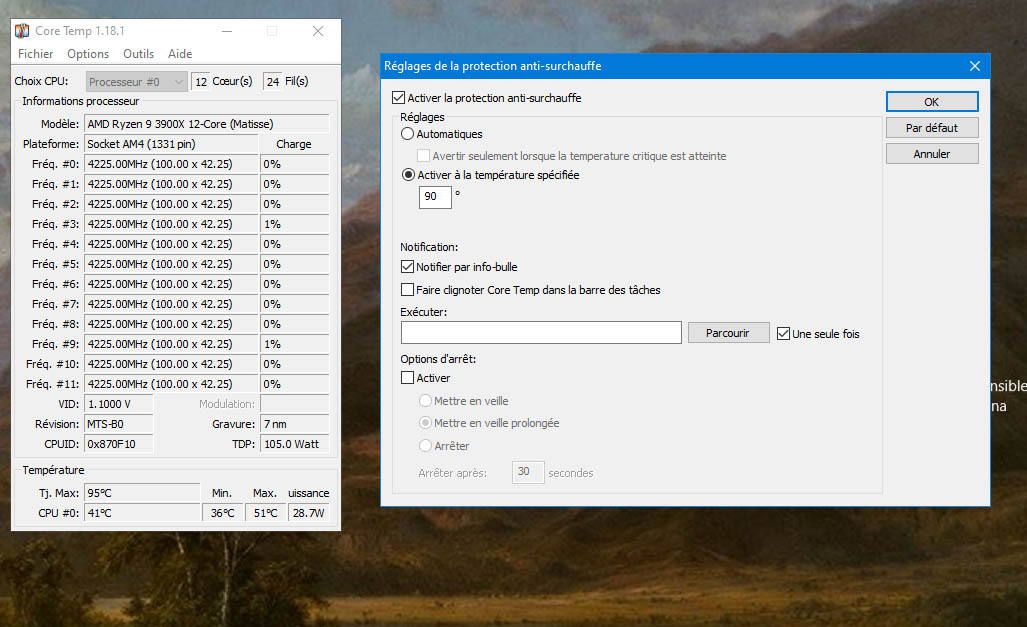The width and height of the screenshot is (1027, 627).
Task: Close the Core Temp window
Action: point(317,31)
